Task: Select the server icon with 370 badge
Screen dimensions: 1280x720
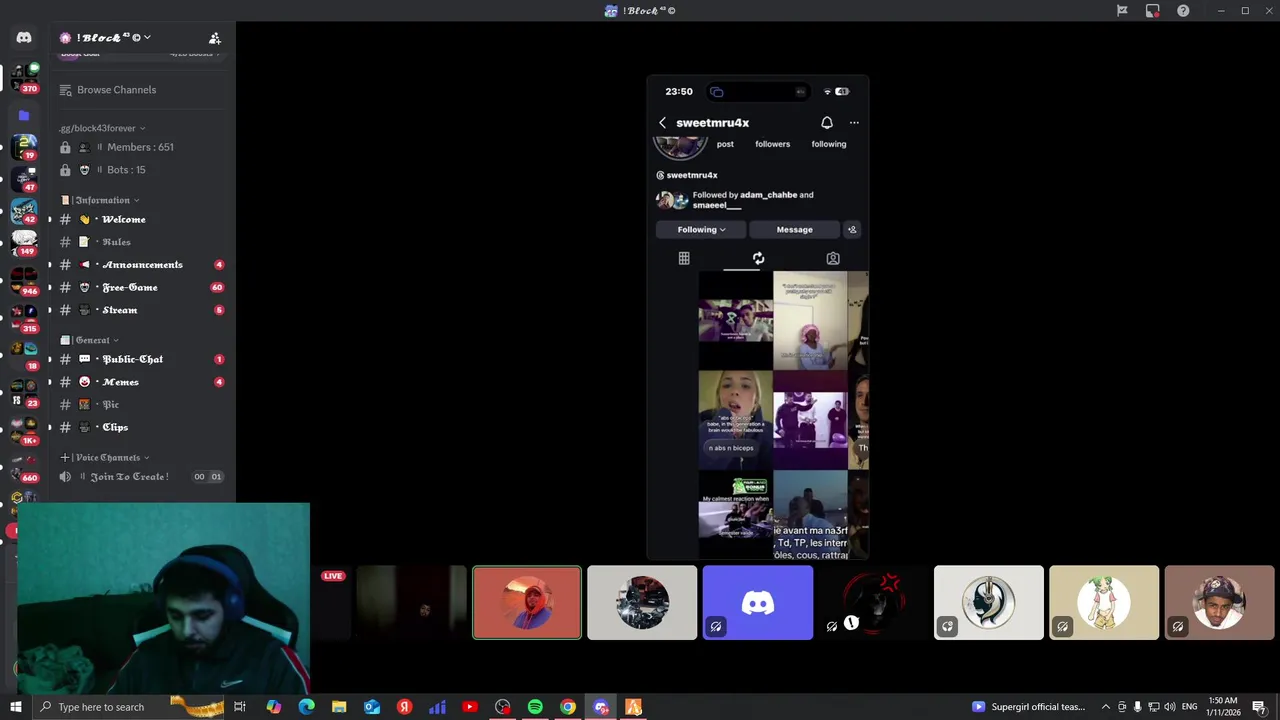Action: 24,77
